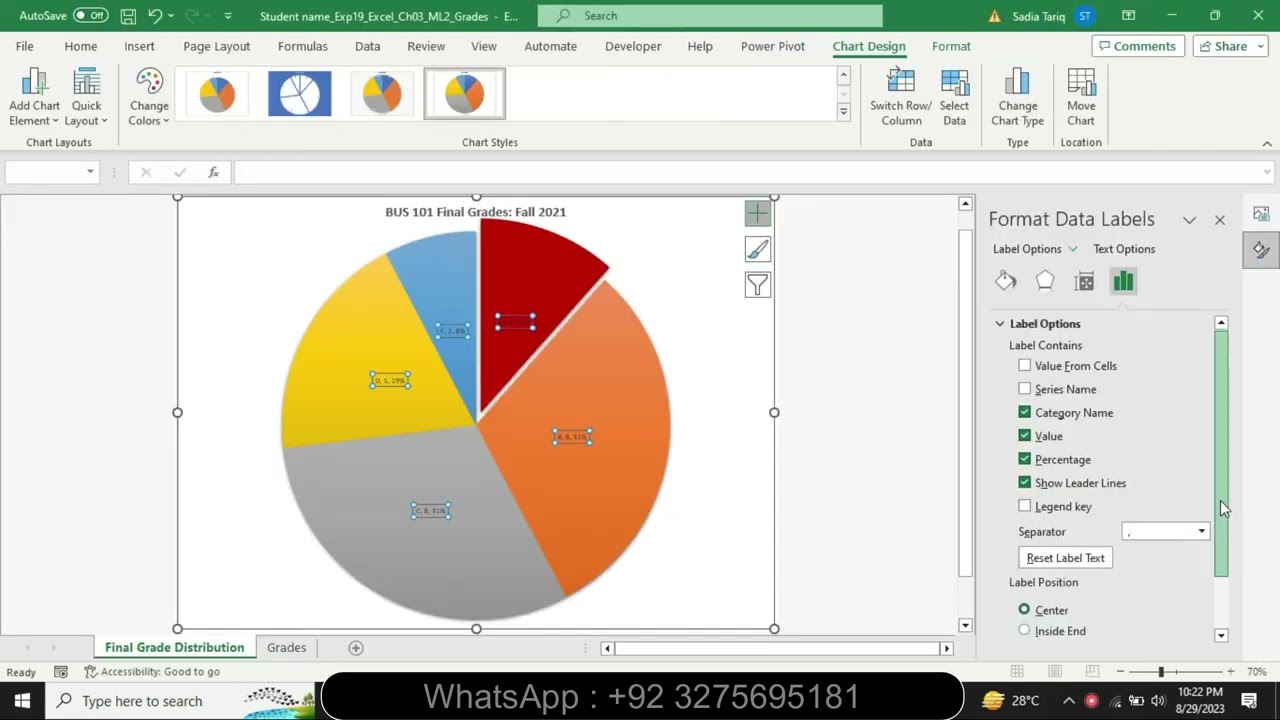
Task: Enable the Legend key checkbox
Action: (x=1024, y=506)
